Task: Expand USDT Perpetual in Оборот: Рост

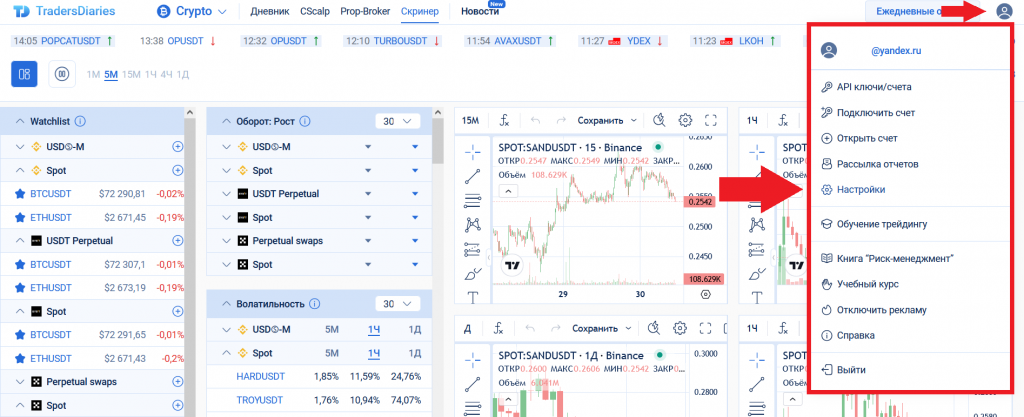Action: pos(226,194)
